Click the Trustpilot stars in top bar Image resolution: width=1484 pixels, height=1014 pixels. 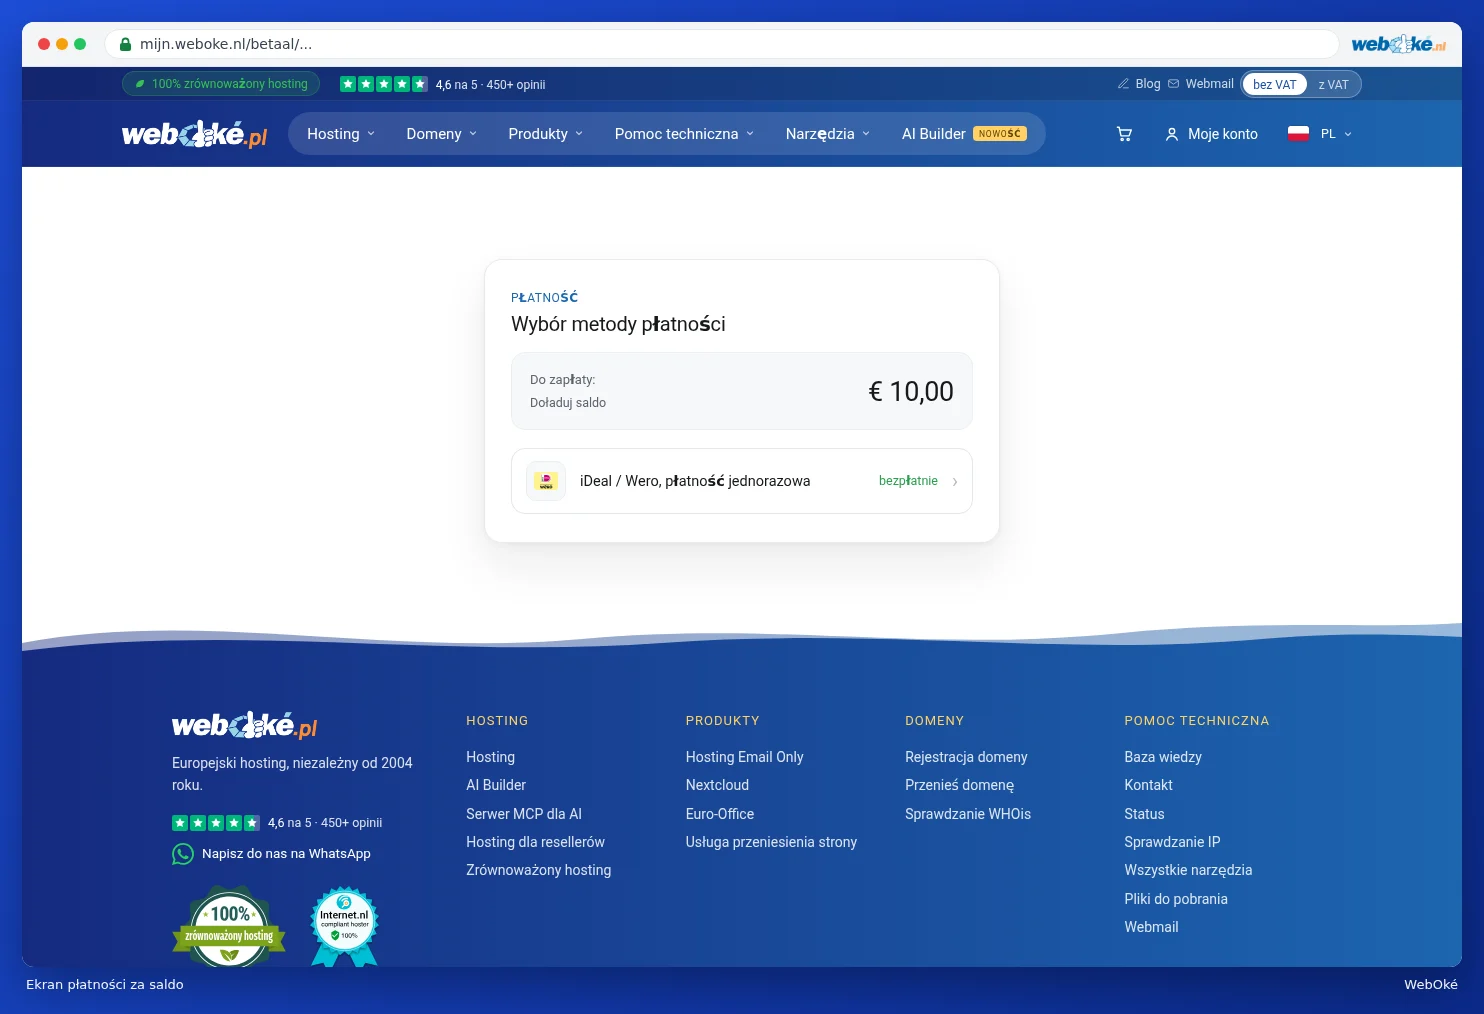click(384, 84)
